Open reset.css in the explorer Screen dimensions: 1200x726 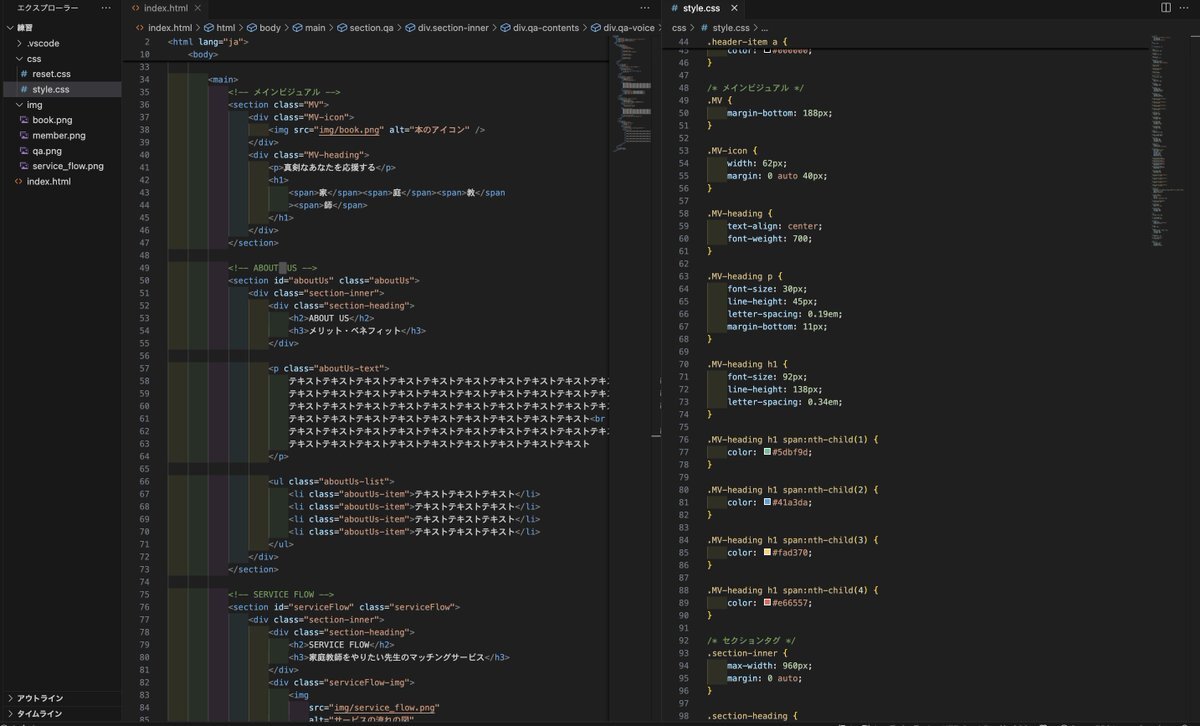(x=51, y=74)
